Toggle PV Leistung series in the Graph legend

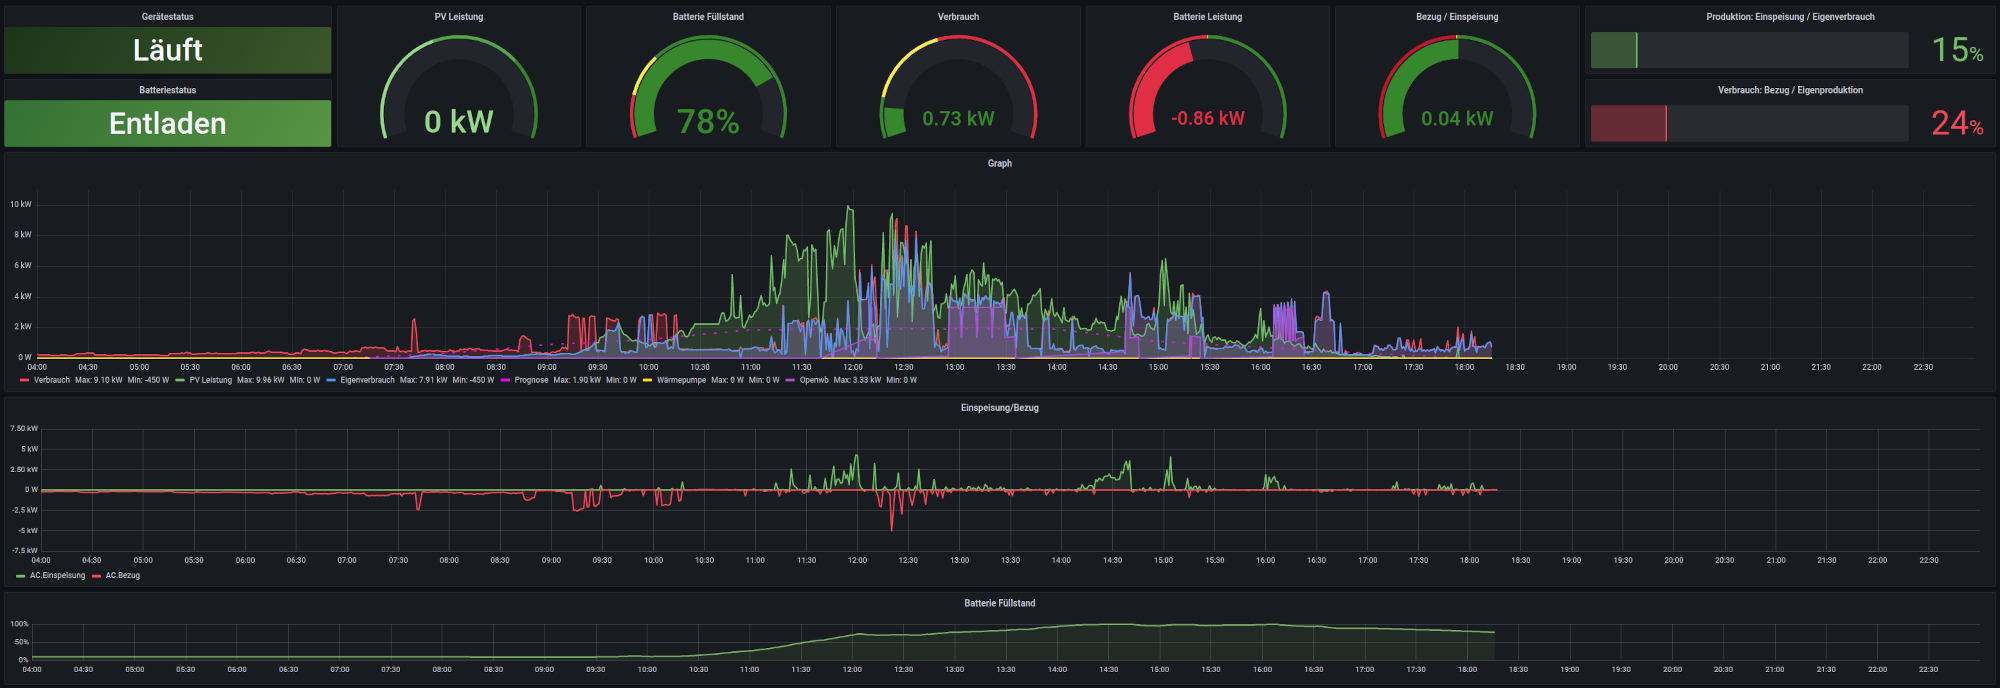[x=210, y=380]
